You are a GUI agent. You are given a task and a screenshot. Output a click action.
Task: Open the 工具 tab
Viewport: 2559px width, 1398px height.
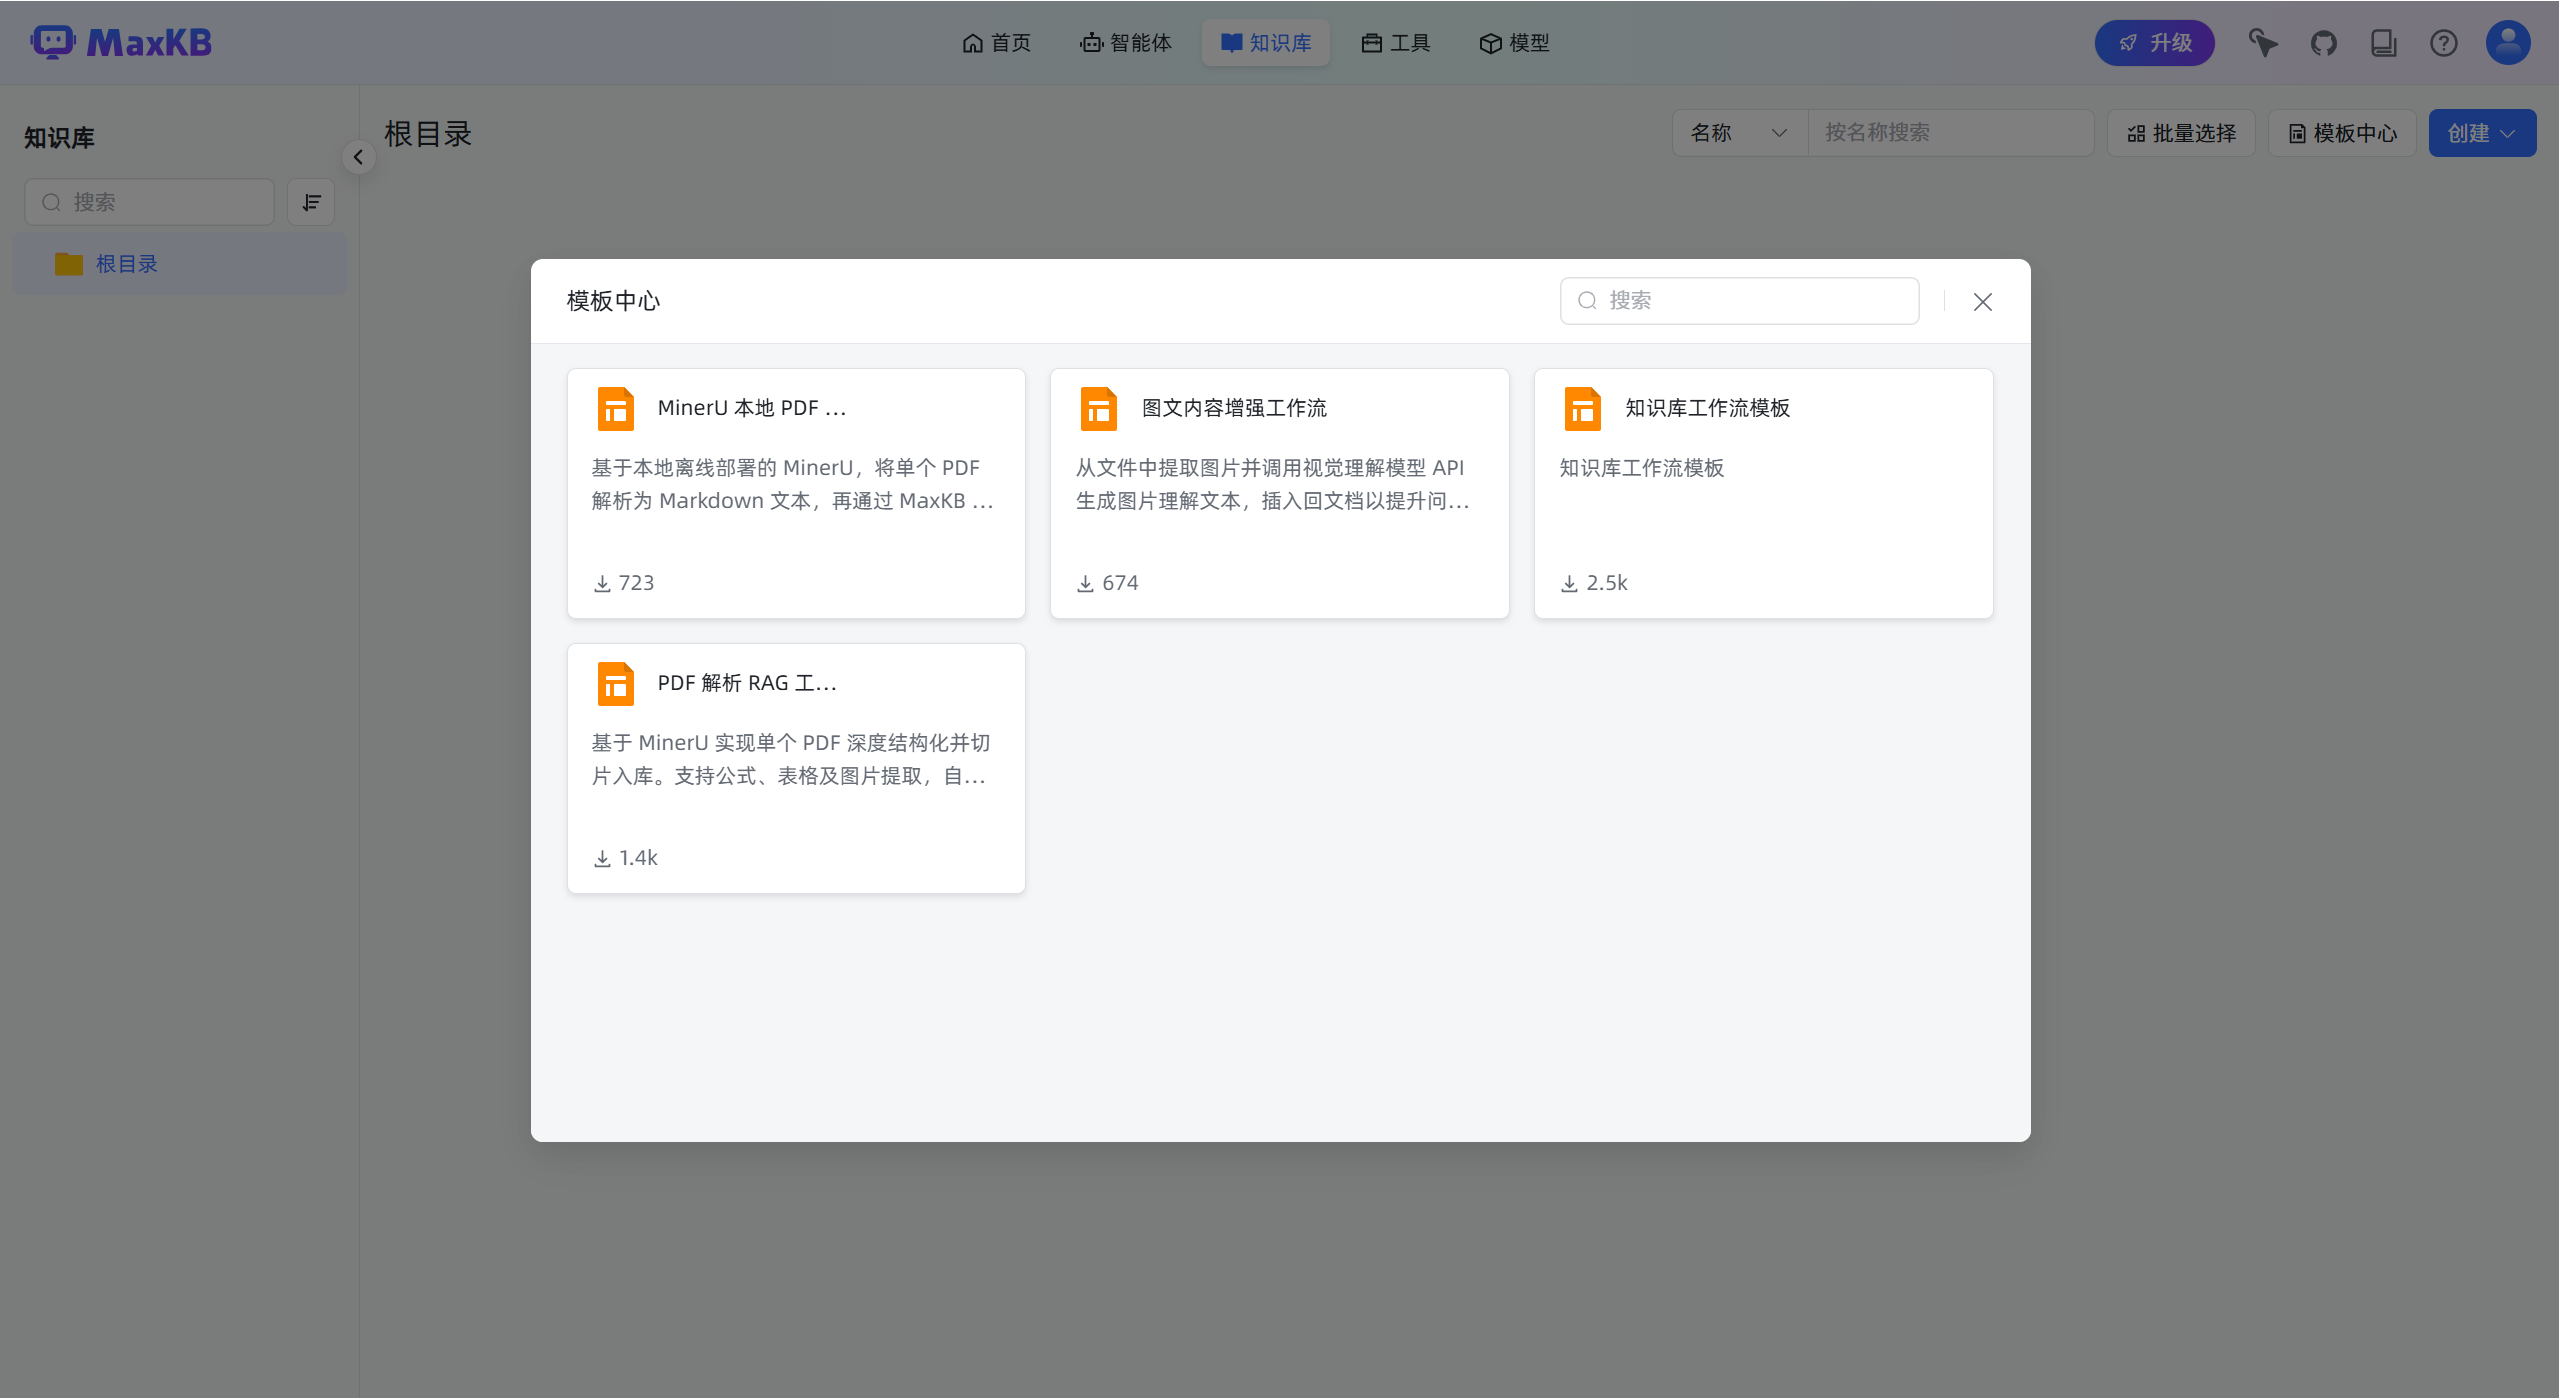click(x=1396, y=43)
